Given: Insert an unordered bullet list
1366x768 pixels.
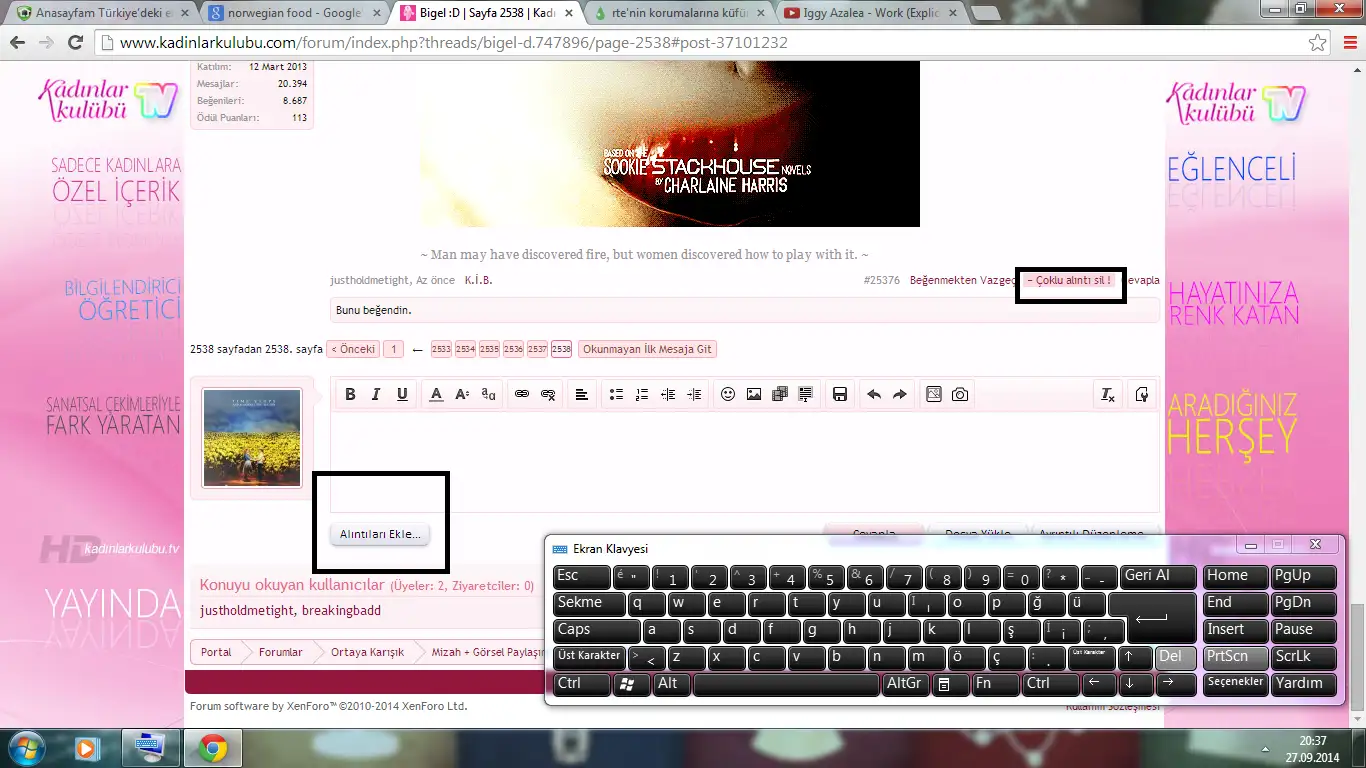Looking at the screenshot, I should point(616,395).
